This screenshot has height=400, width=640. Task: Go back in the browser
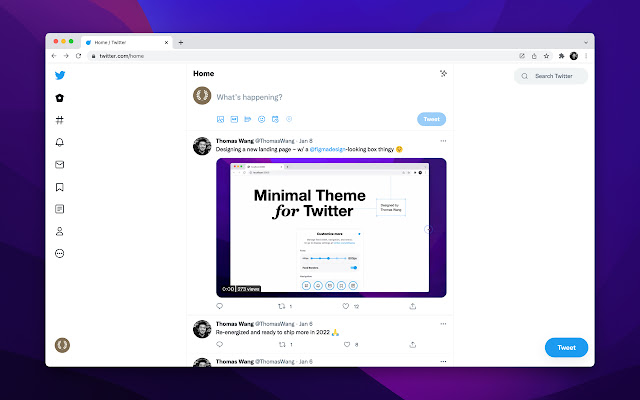click(x=54, y=56)
